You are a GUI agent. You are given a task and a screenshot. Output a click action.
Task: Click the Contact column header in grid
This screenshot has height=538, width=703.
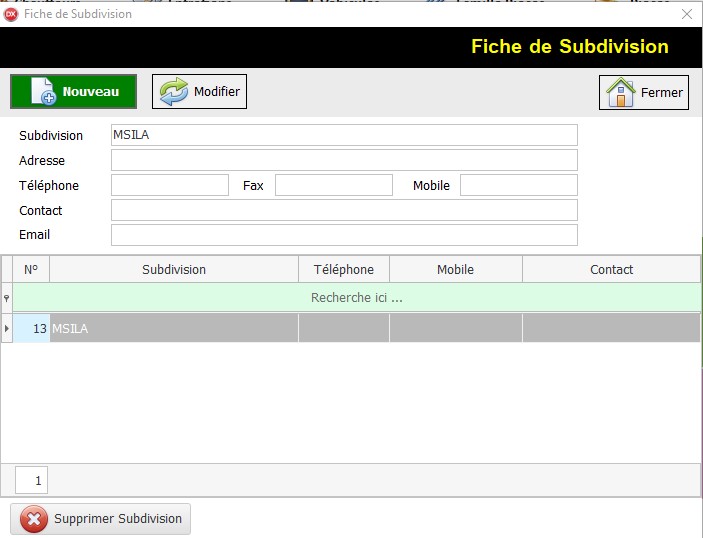(x=611, y=270)
